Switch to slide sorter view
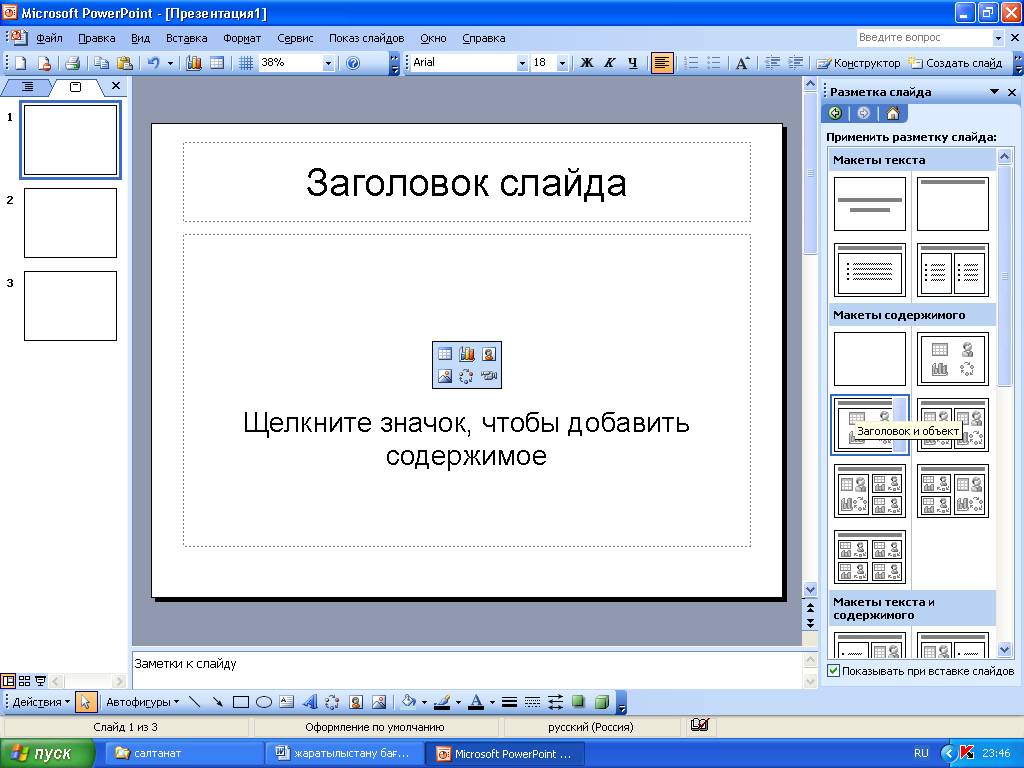 [25, 680]
